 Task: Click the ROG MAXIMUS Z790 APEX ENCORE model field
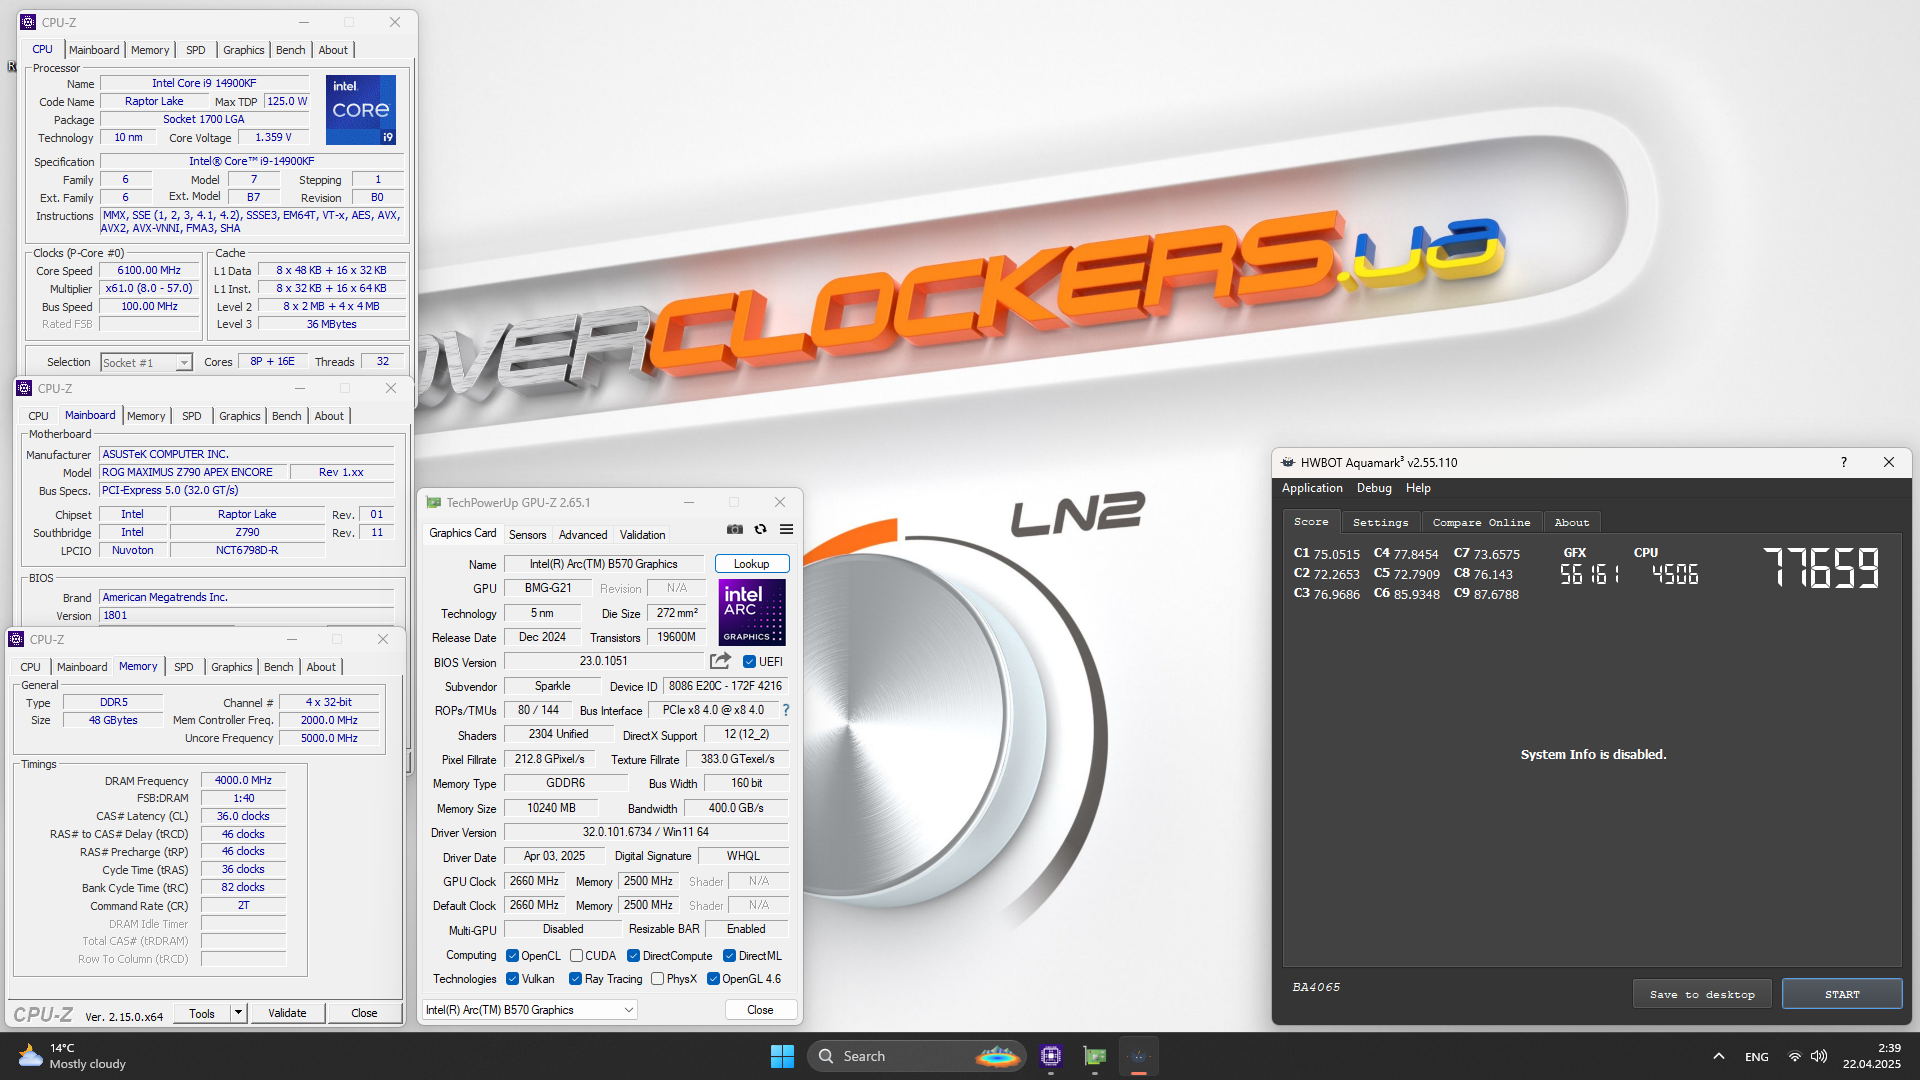point(193,472)
